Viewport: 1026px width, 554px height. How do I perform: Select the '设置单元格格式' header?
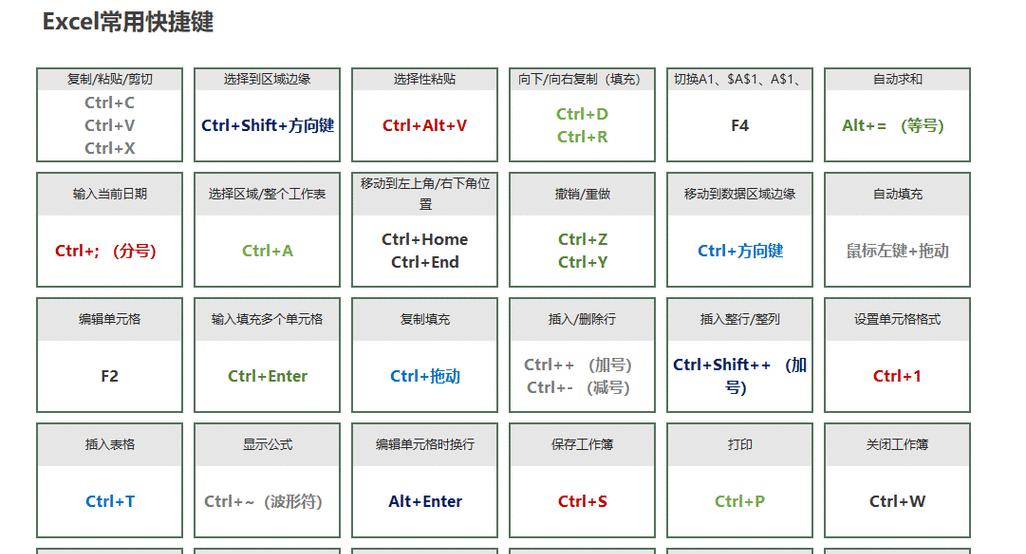click(897, 319)
